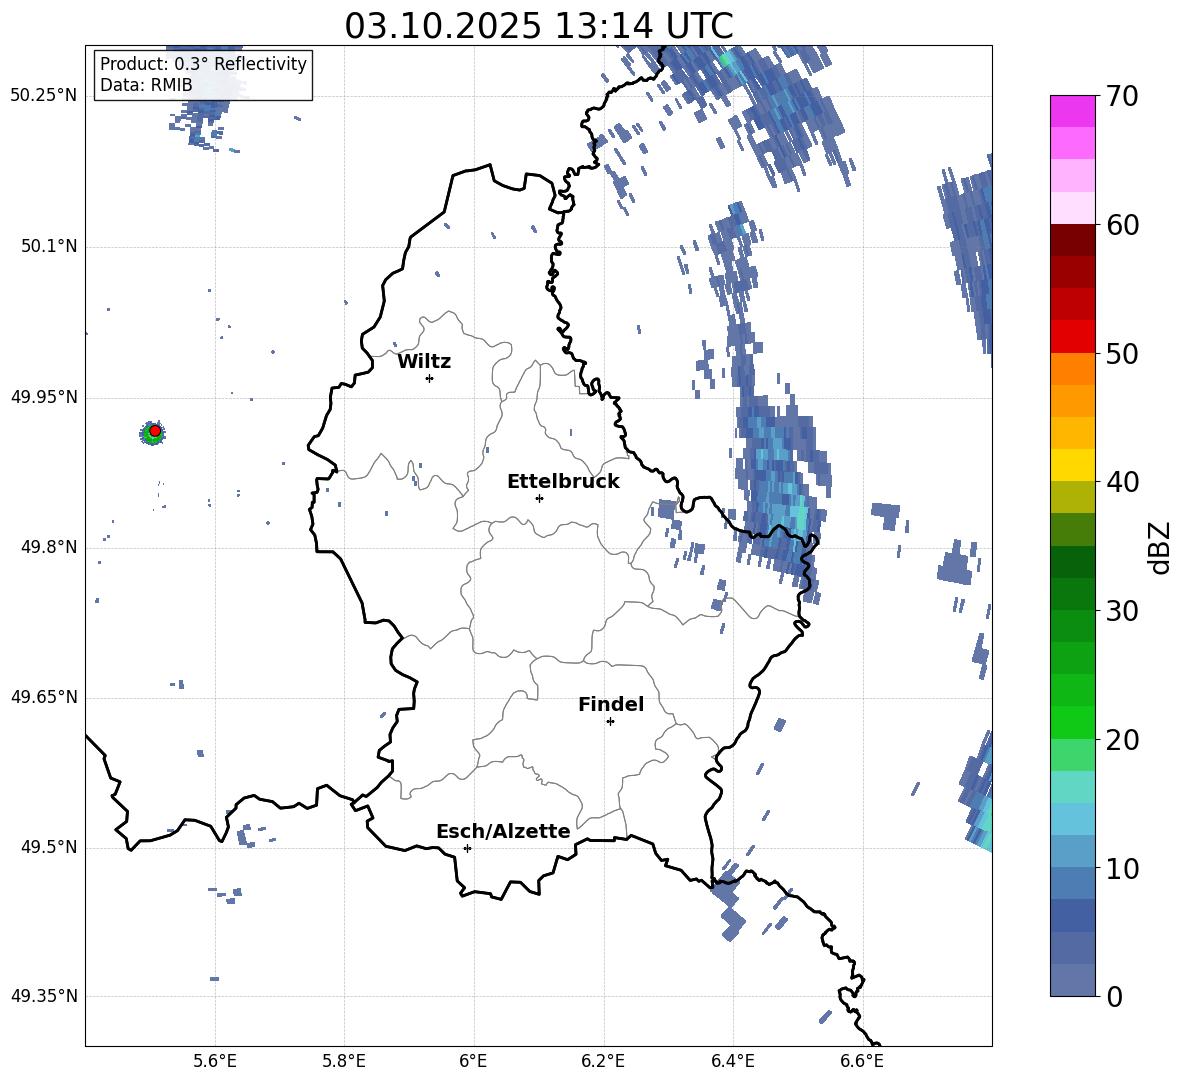Click the Esch/Alzette cross marker
The image size is (1184, 1081).
(467, 848)
